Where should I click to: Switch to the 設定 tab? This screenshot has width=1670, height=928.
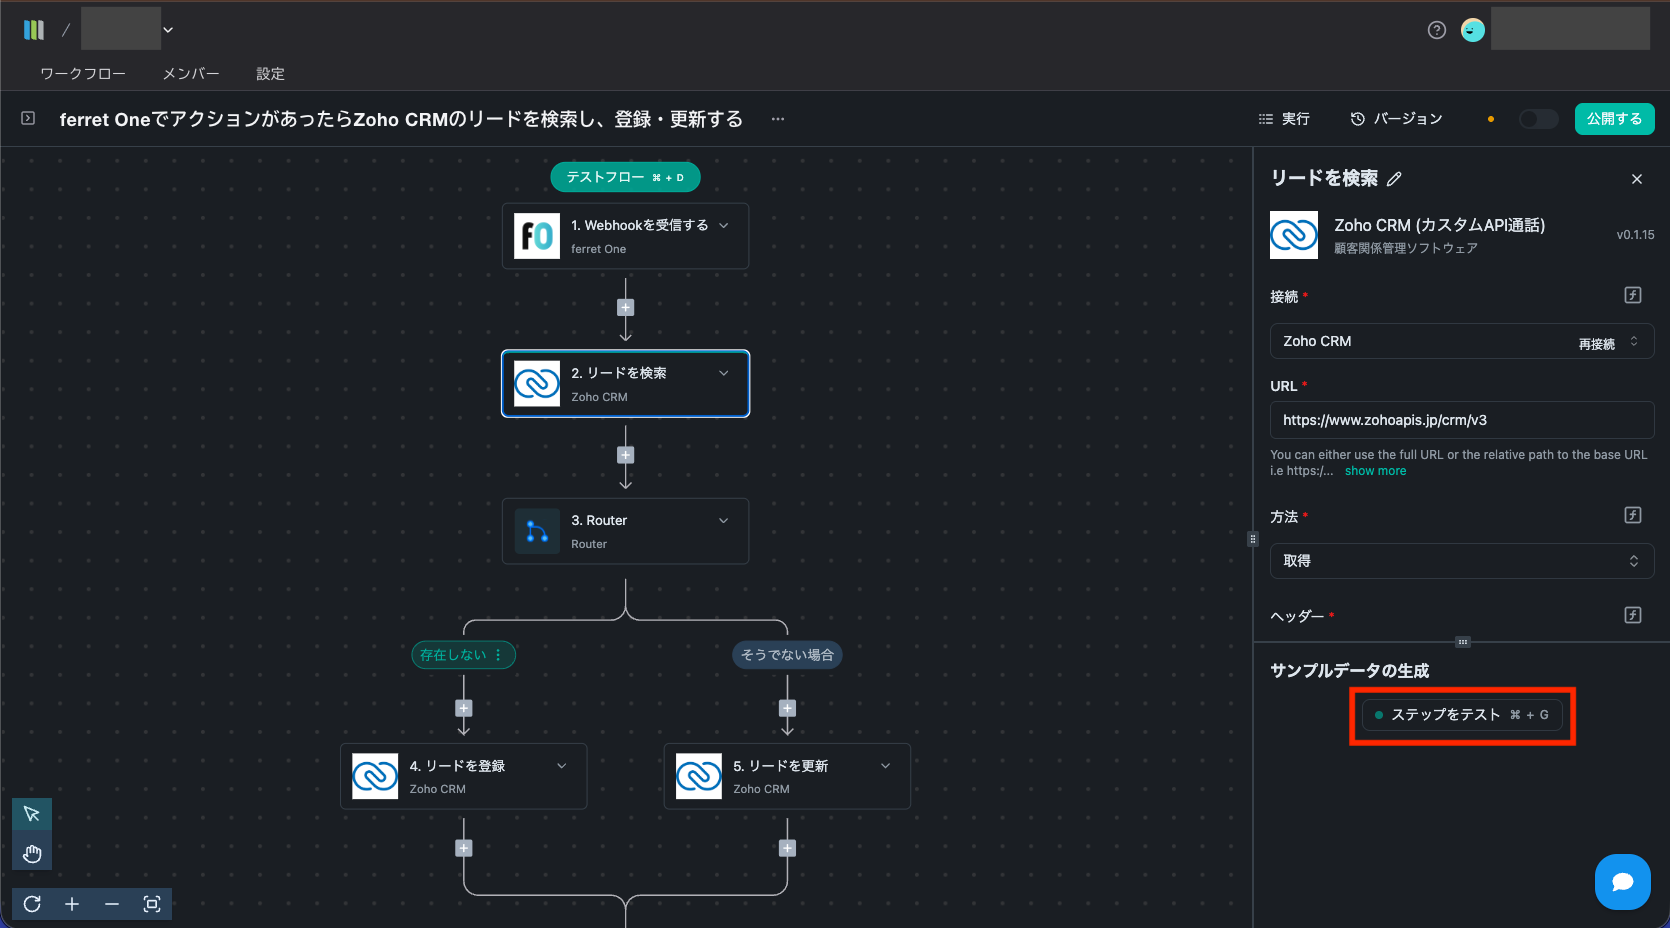pos(270,74)
